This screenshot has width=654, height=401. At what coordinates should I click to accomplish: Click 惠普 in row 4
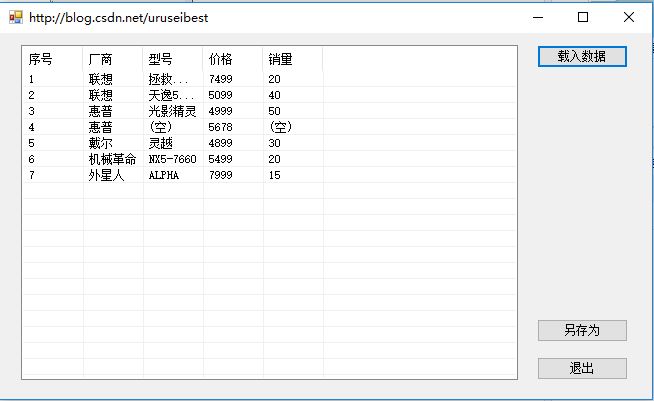101,127
